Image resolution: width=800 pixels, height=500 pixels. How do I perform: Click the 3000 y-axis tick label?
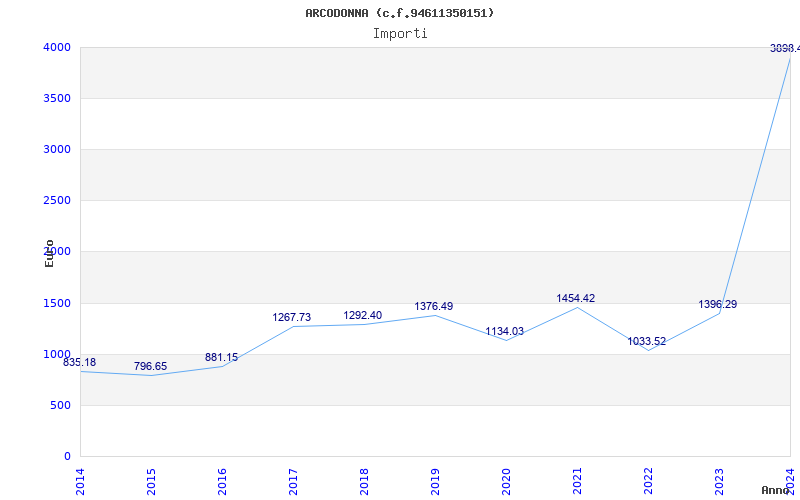coord(57,149)
